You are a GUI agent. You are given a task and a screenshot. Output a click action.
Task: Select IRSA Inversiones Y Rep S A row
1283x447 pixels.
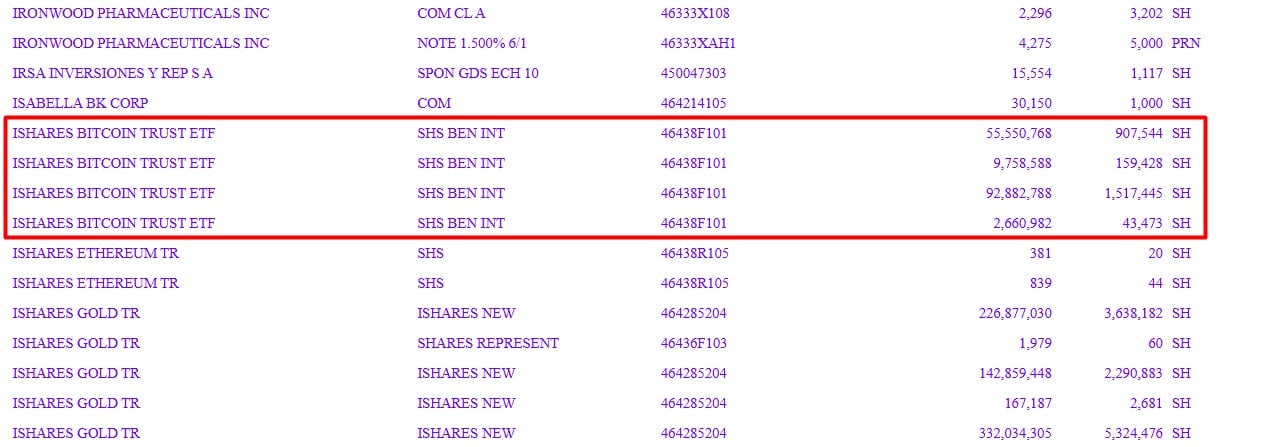pos(606,73)
